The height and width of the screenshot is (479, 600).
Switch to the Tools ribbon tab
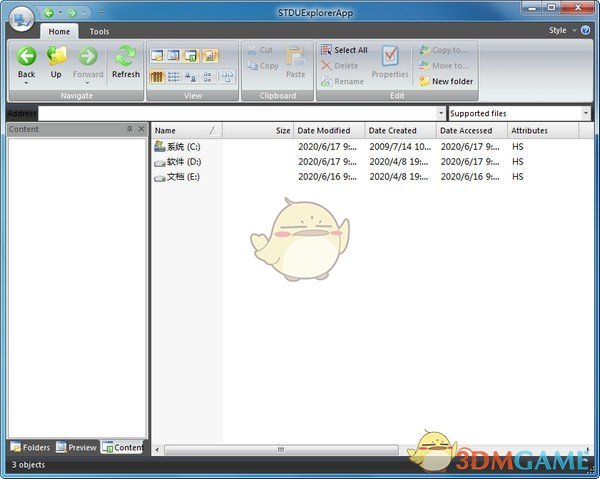coord(99,31)
